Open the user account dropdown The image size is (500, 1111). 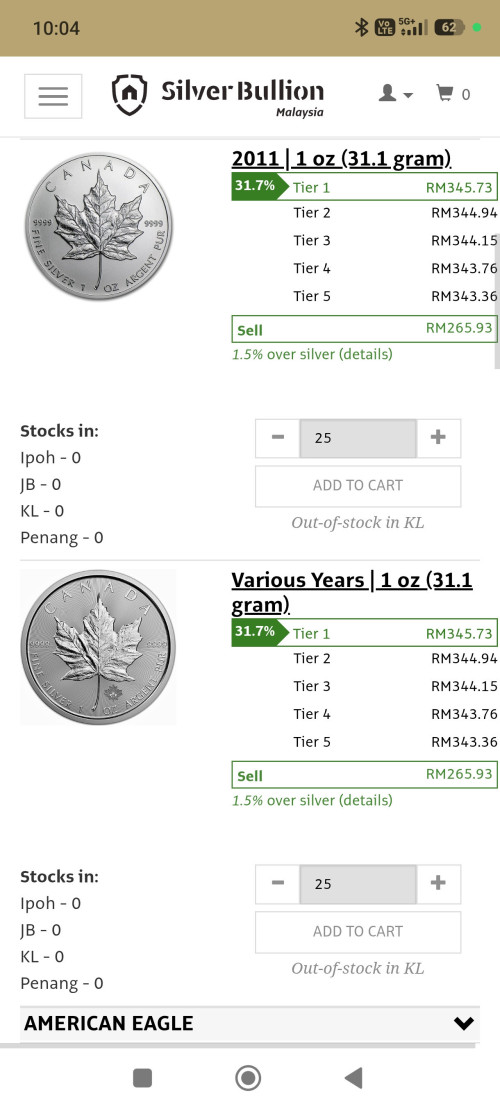tap(395, 94)
